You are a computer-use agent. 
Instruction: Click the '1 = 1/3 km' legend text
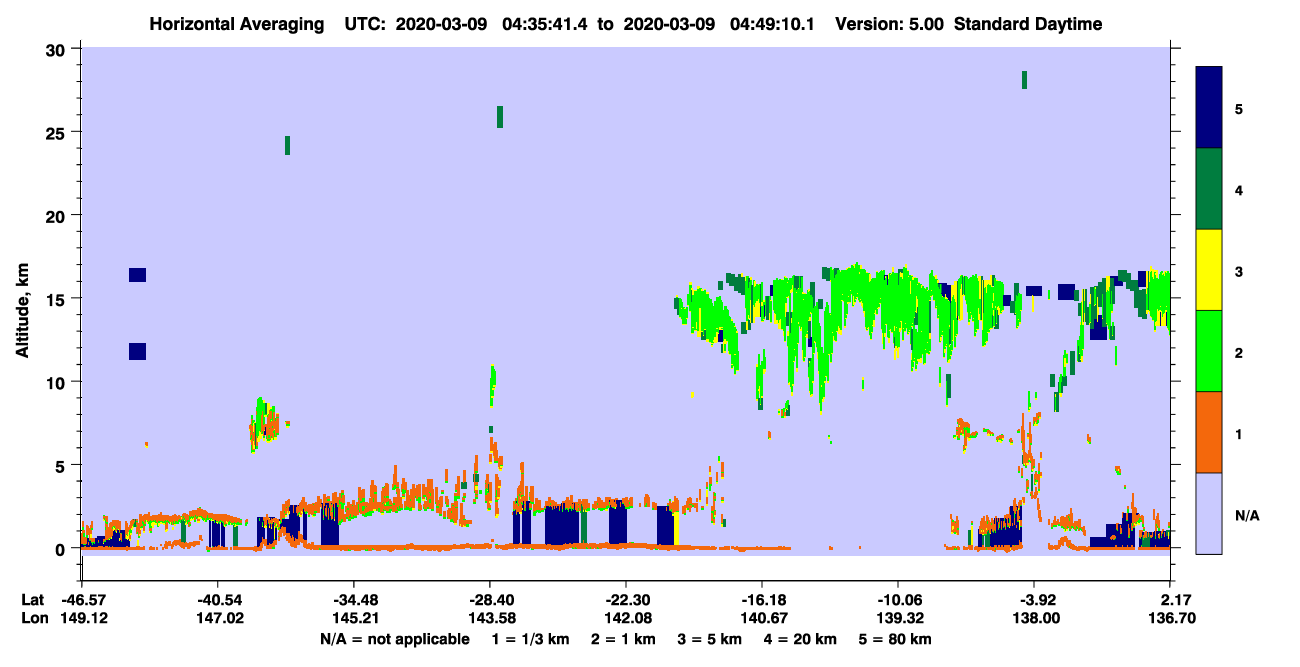tap(530, 639)
